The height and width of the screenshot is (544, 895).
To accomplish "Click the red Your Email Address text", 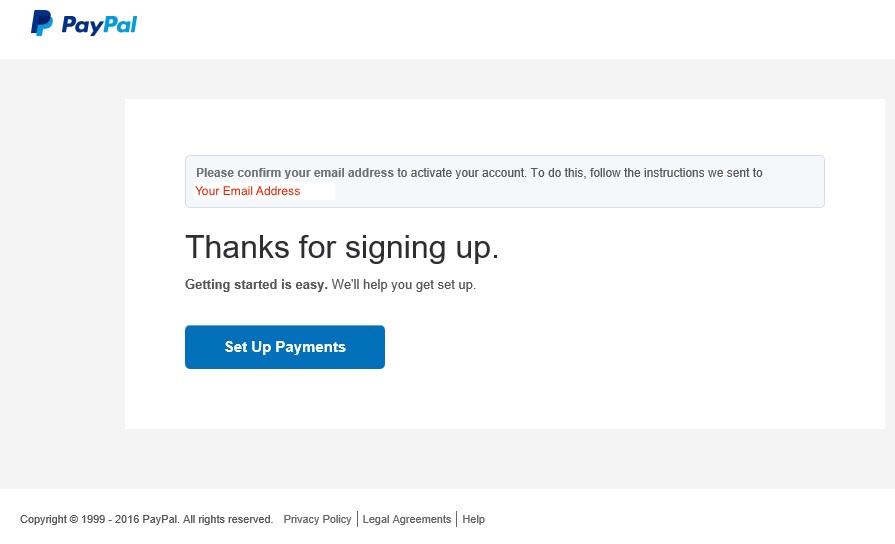I will 247,191.
